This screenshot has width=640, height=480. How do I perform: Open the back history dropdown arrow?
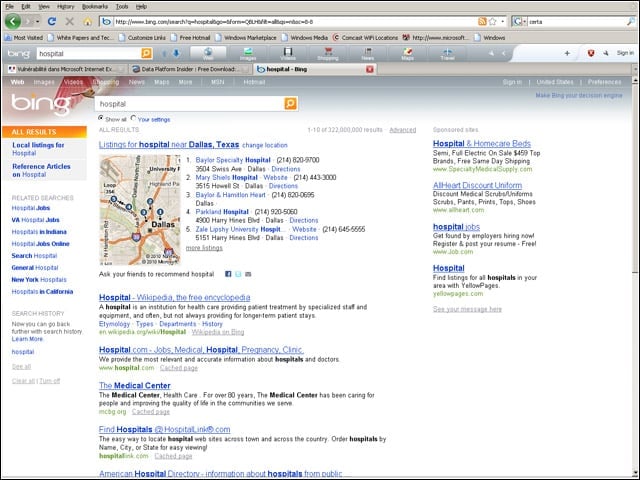(x=37, y=21)
